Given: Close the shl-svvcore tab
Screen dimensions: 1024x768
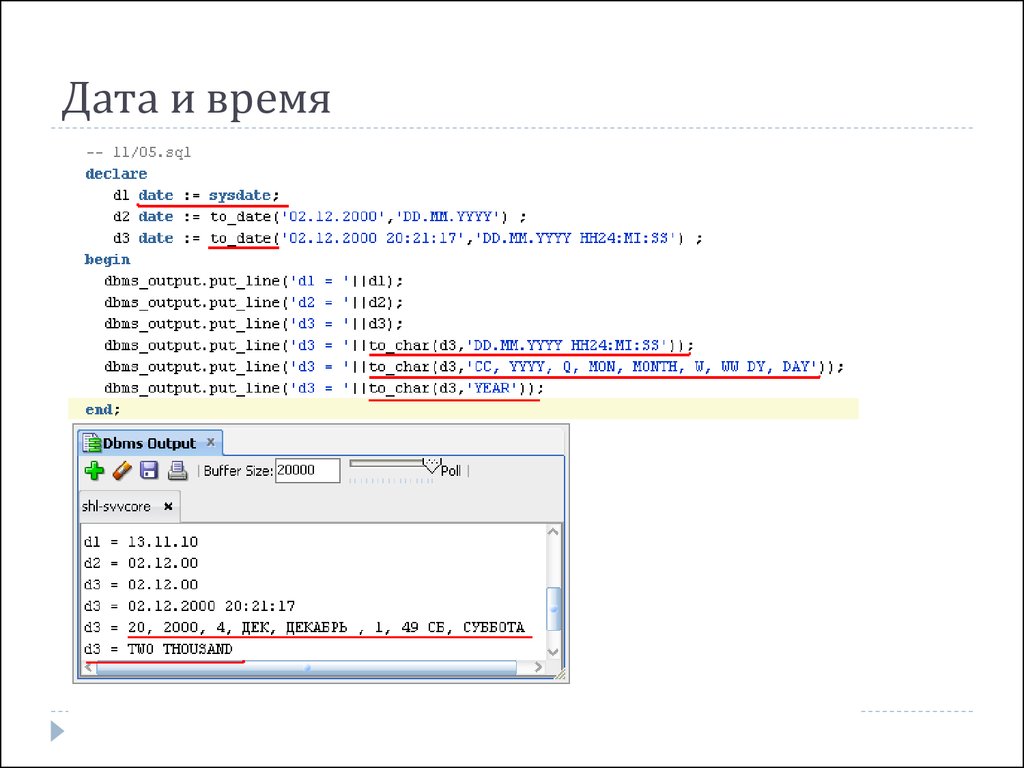Looking at the screenshot, I should pyautogui.click(x=168, y=506).
